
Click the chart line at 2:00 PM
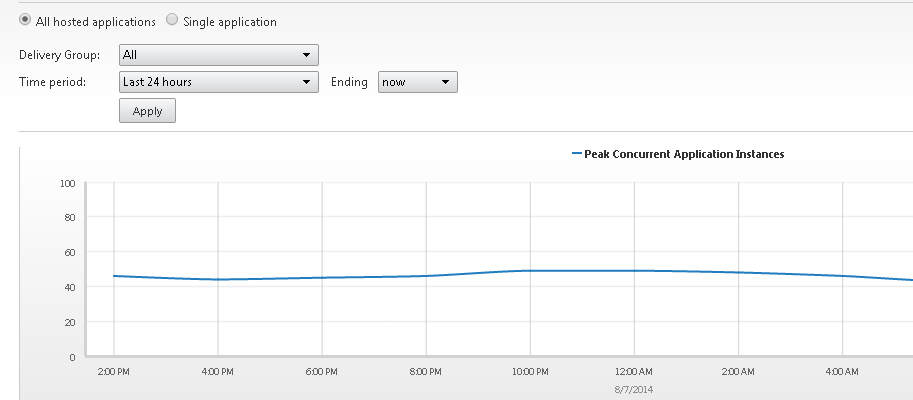(x=114, y=276)
